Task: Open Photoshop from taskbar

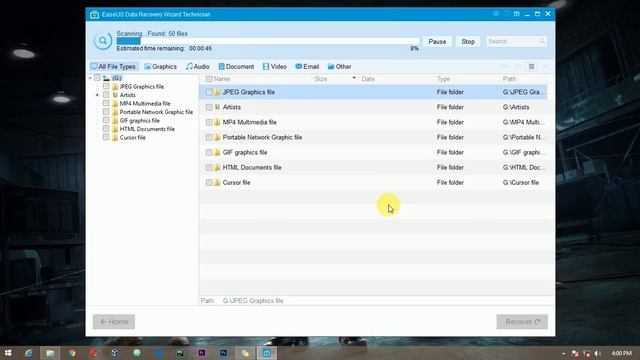Action: click(223, 353)
